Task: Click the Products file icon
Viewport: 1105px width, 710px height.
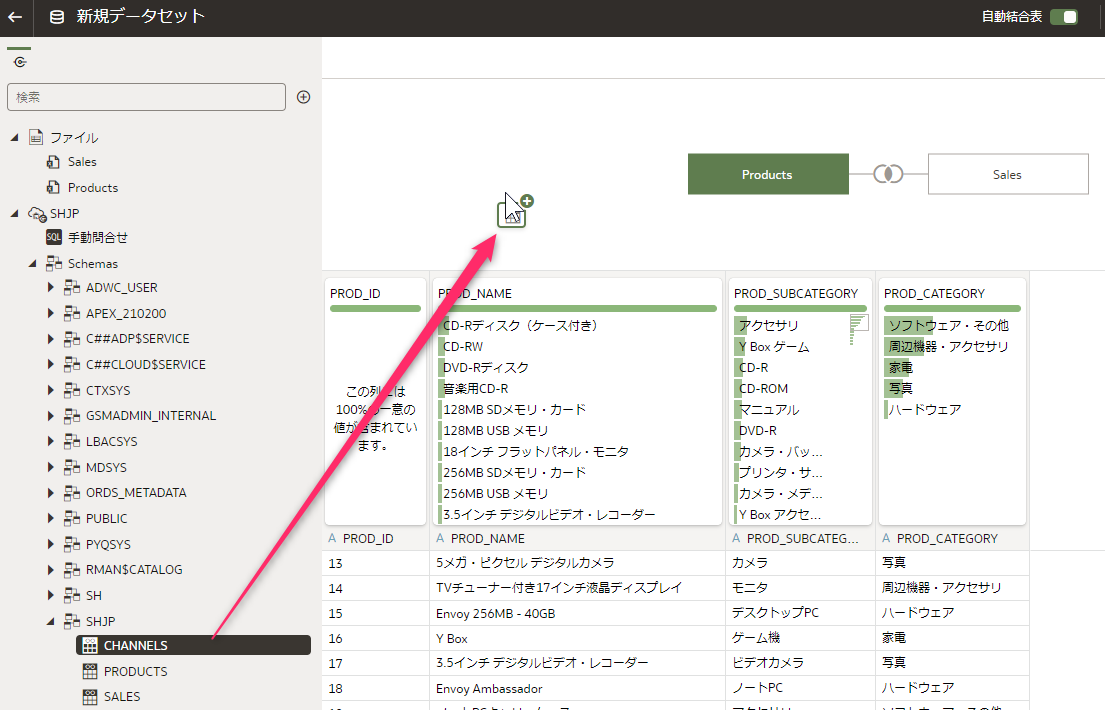Action: (x=53, y=188)
